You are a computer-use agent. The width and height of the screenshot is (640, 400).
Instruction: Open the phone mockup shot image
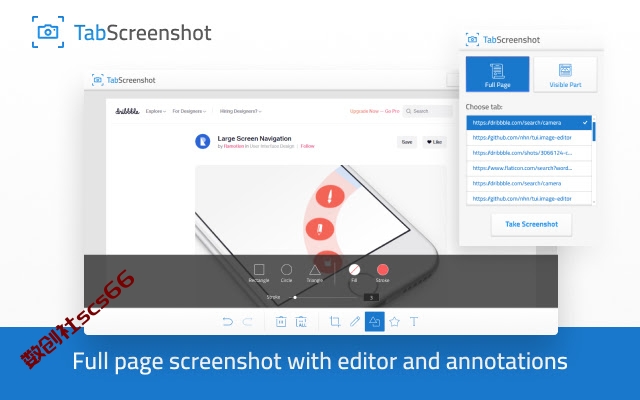[320, 210]
